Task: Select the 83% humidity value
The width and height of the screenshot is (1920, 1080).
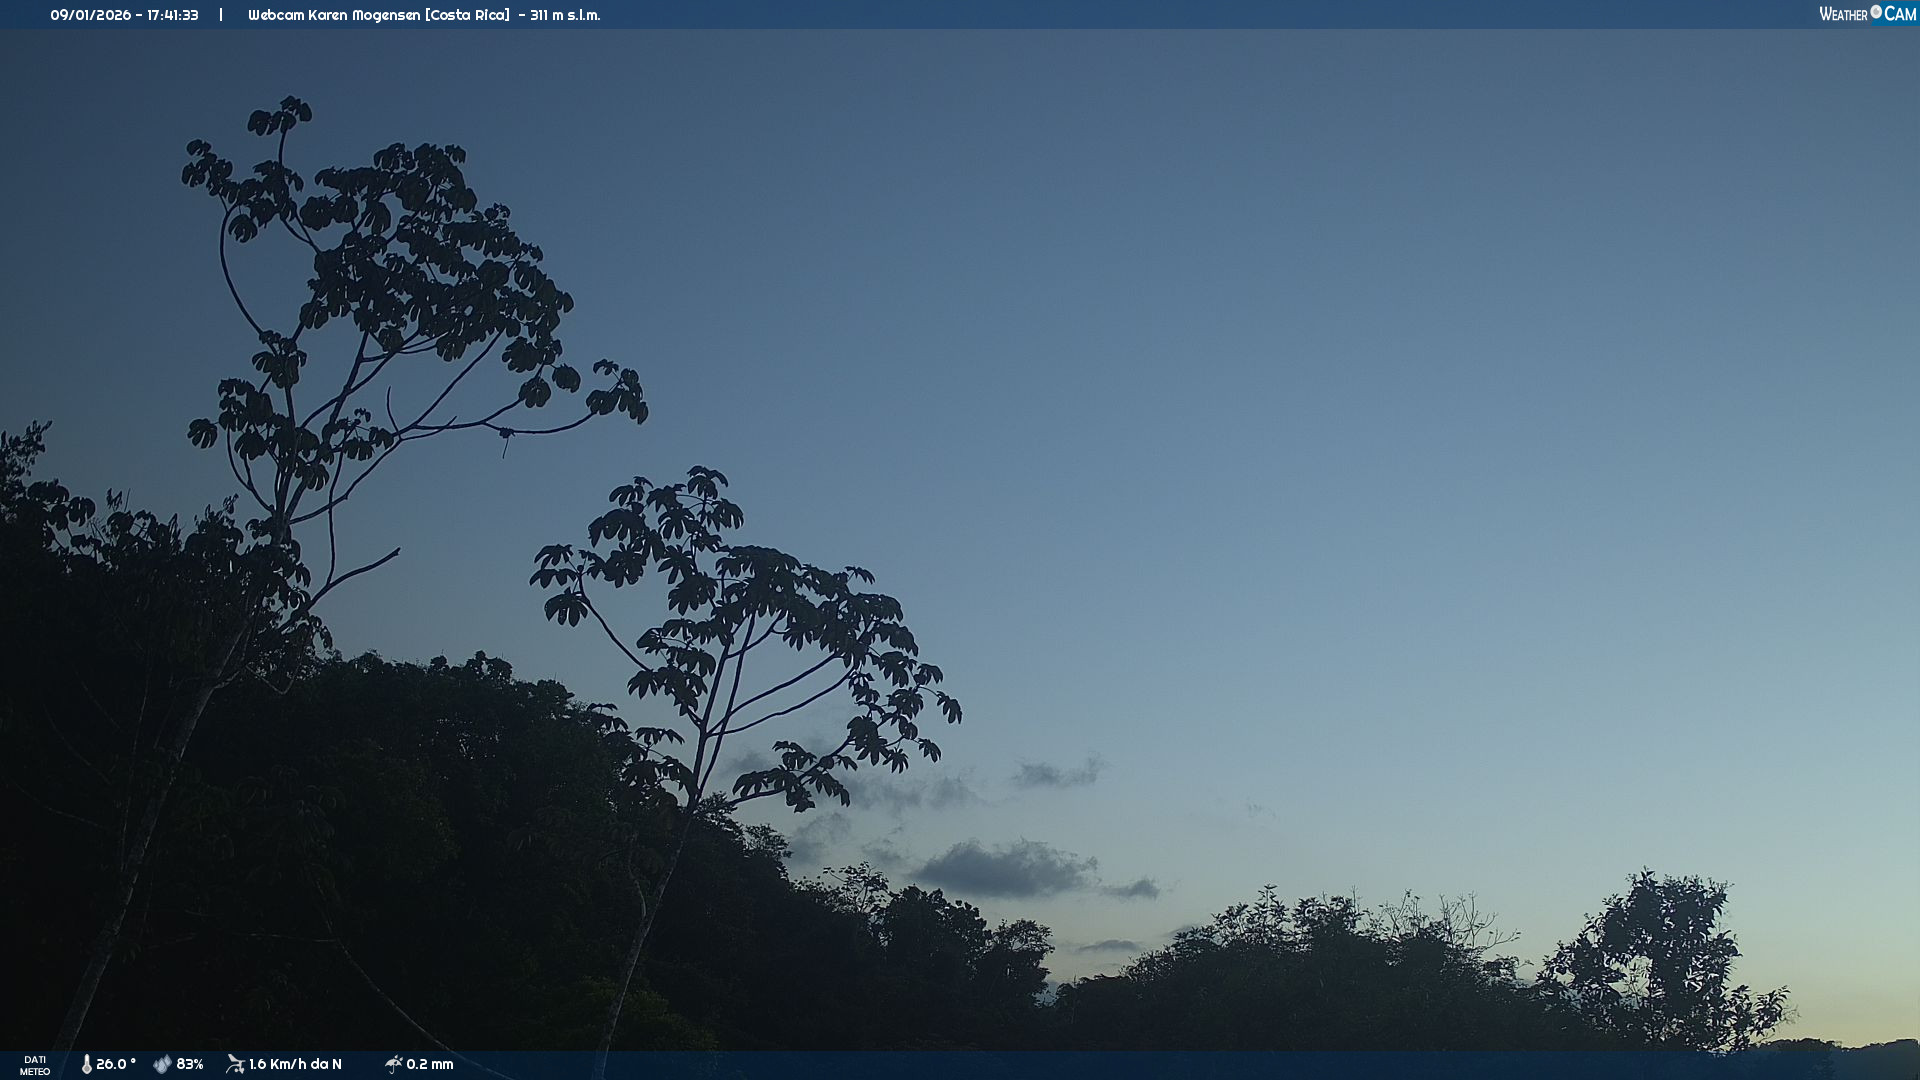Action: [x=190, y=1064]
